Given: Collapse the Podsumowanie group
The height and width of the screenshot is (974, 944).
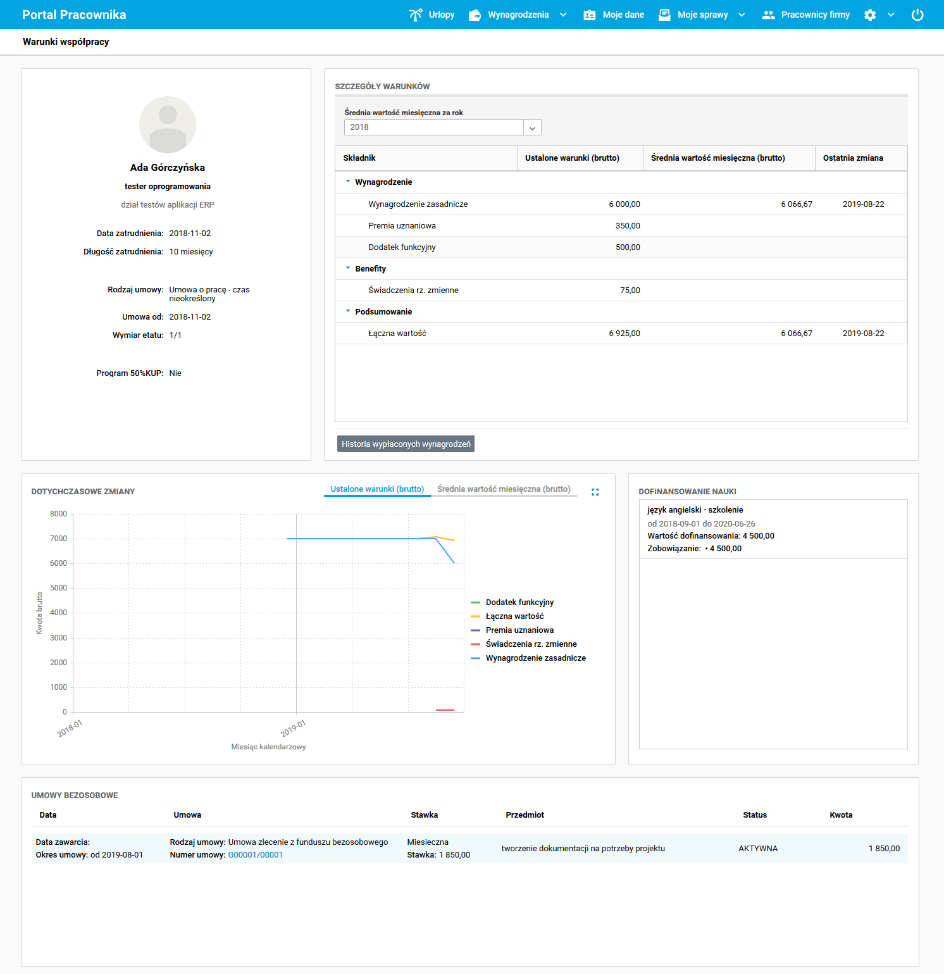Looking at the screenshot, I should [x=348, y=311].
